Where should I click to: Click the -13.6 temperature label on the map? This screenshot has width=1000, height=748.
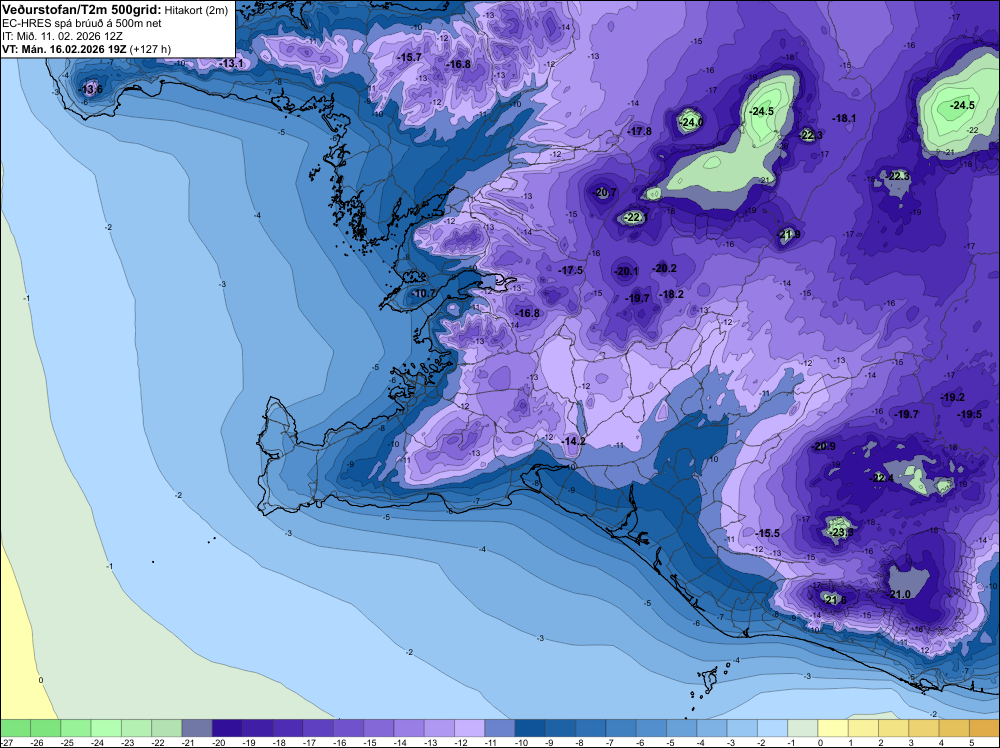[90, 89]
